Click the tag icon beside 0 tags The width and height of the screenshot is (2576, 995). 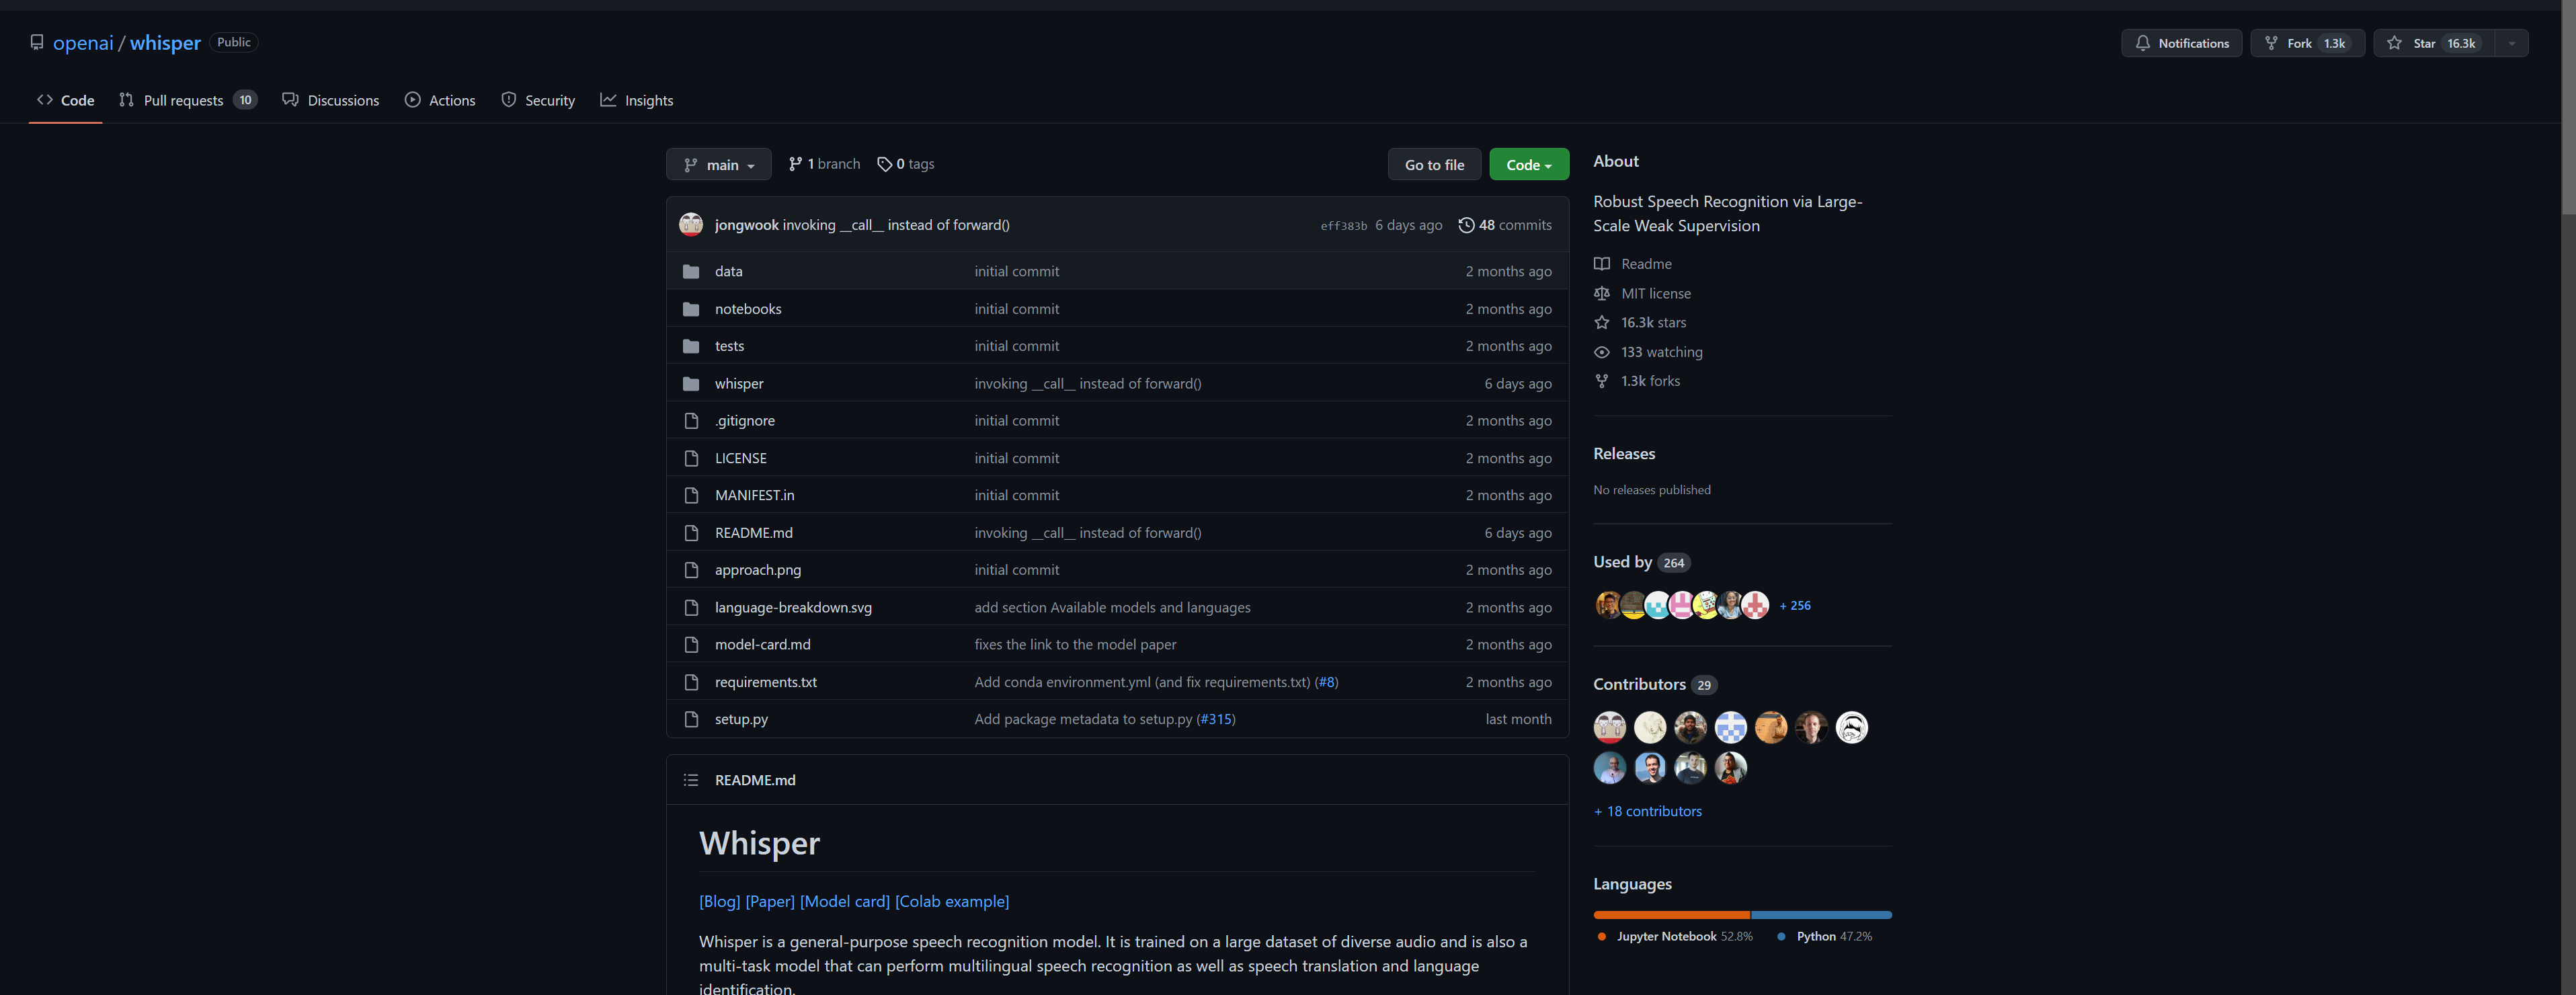tap(884, 164)
